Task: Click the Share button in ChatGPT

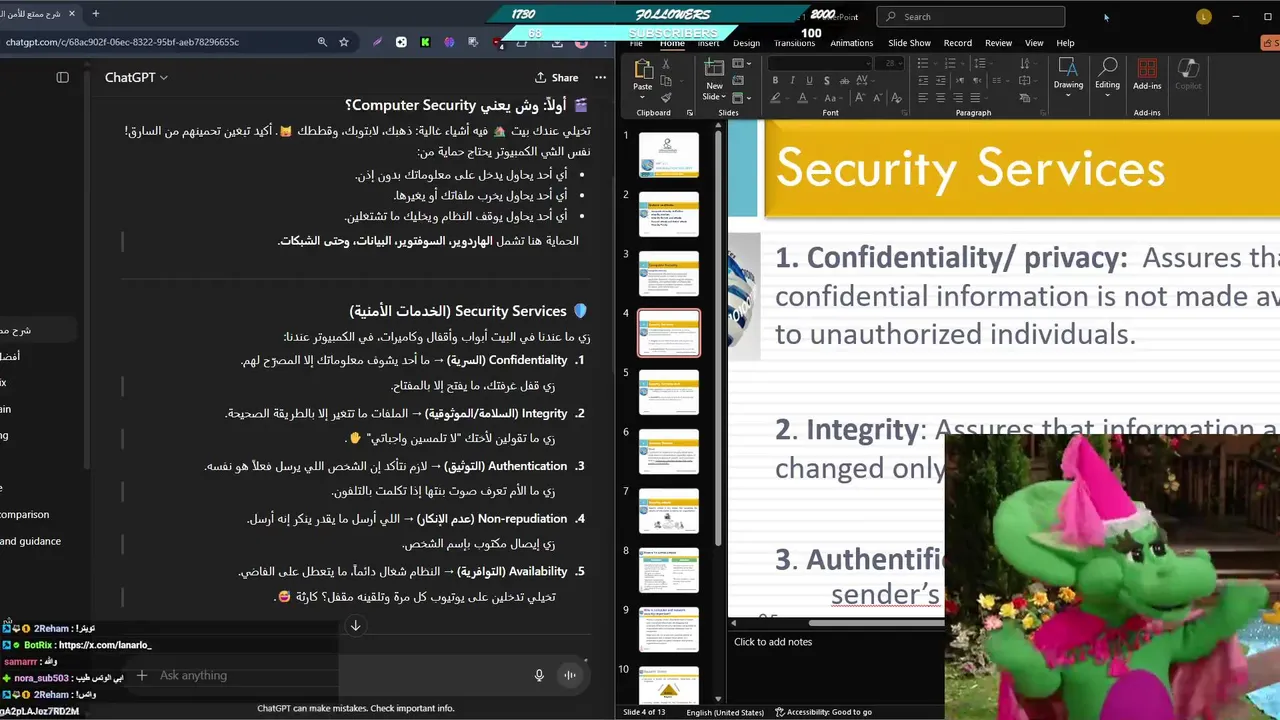Action: coord(557,77)
